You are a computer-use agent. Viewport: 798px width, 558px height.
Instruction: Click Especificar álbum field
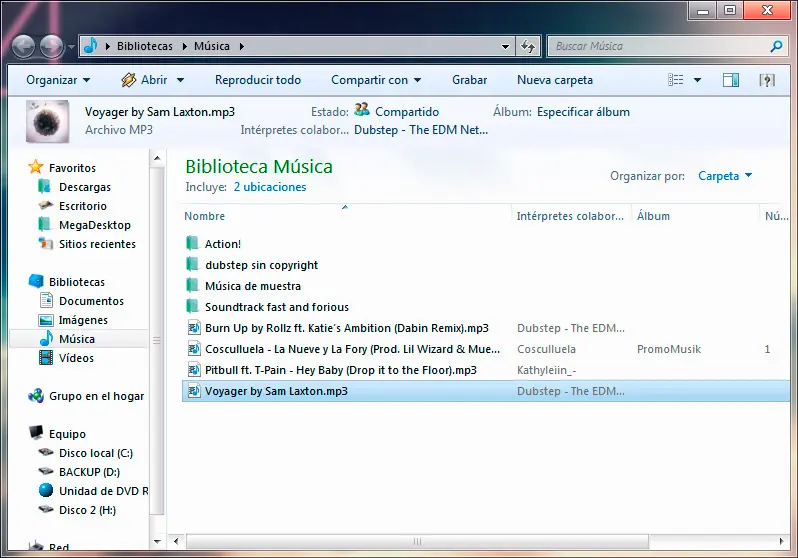583,112
